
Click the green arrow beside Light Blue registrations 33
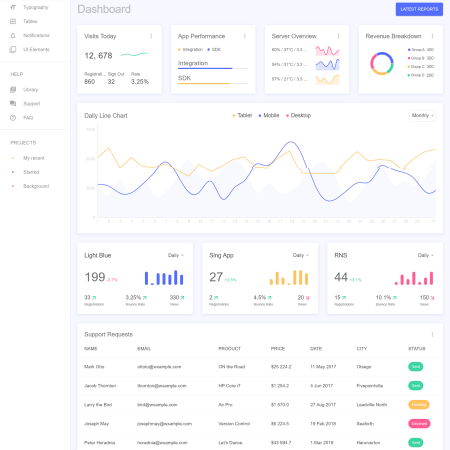pyautogui.click(x=94, y=298)
